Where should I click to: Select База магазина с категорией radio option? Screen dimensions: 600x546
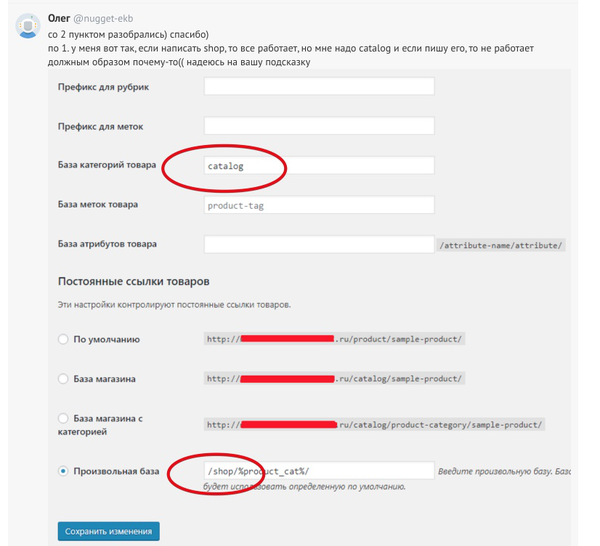pos(63,418)
